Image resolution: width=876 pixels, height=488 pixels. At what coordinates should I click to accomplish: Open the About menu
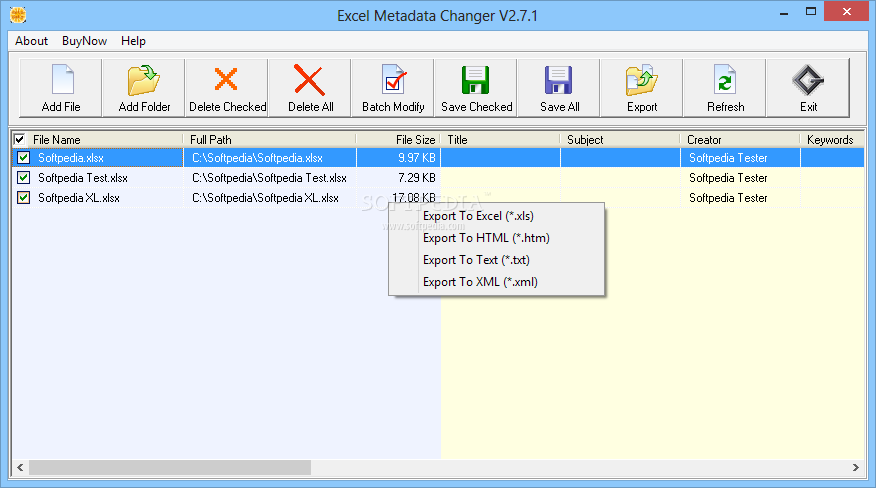(31, 41)
